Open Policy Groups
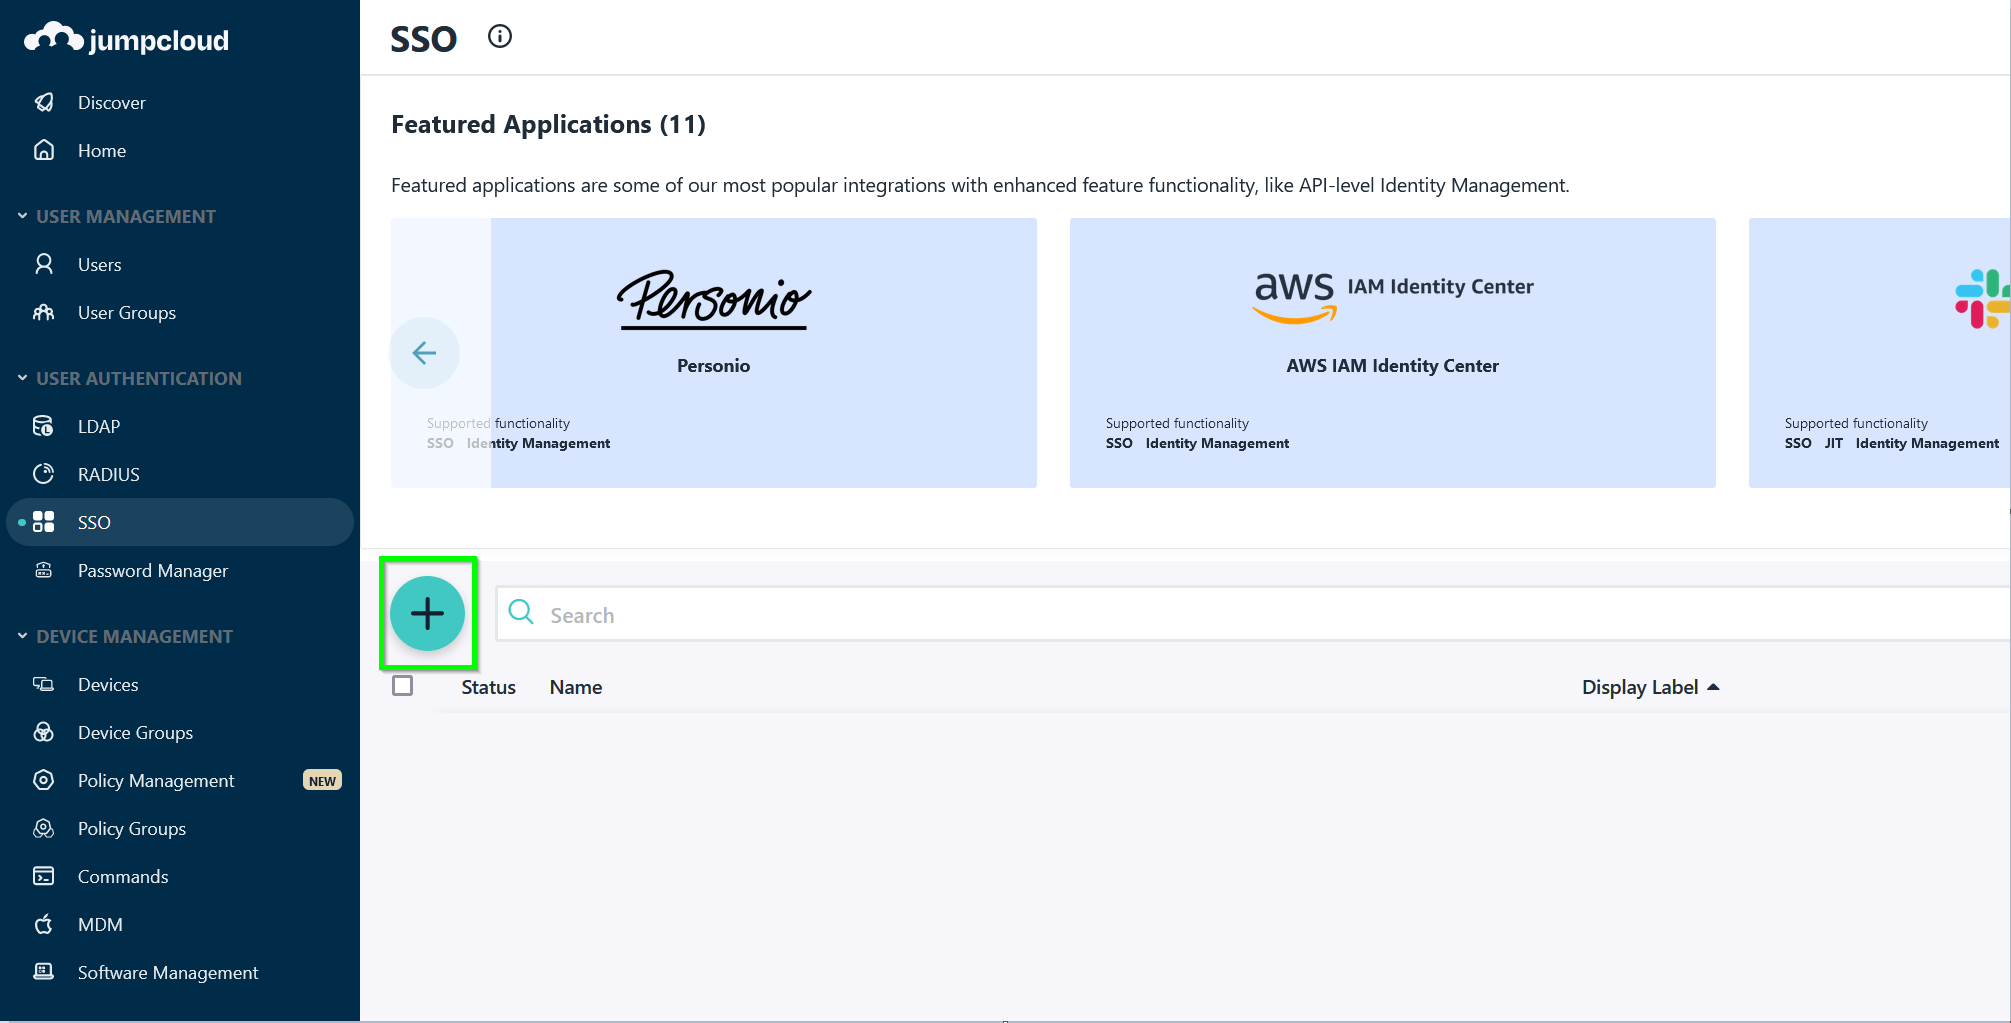2011x1023 pixels. [x=132, y=829]
